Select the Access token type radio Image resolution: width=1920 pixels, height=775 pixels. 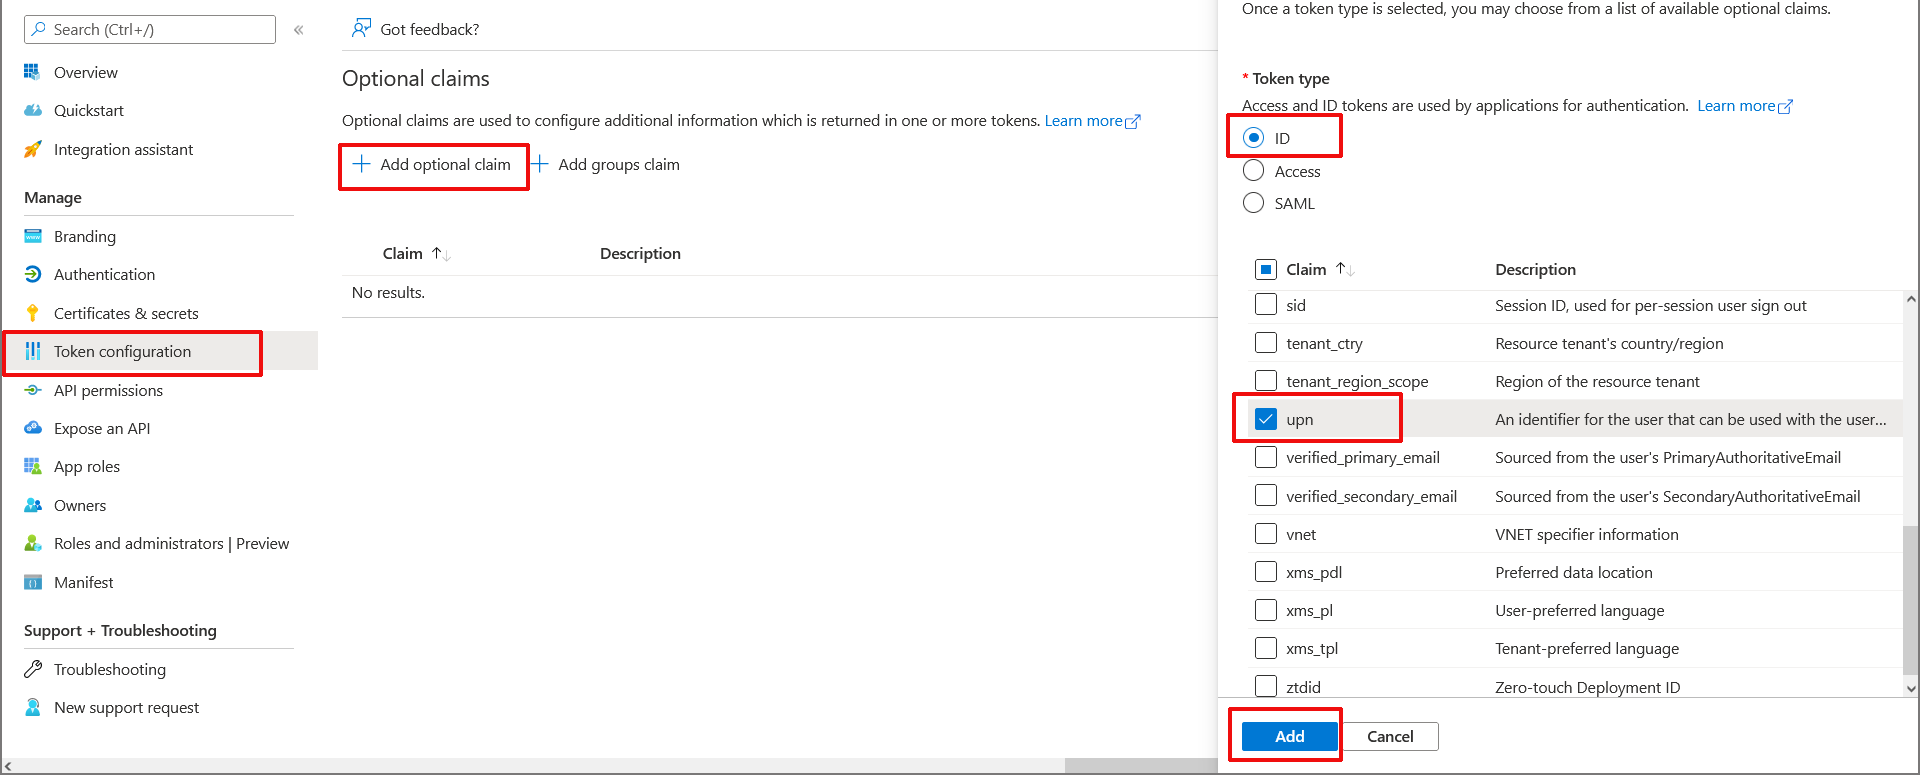point(1253,171)
